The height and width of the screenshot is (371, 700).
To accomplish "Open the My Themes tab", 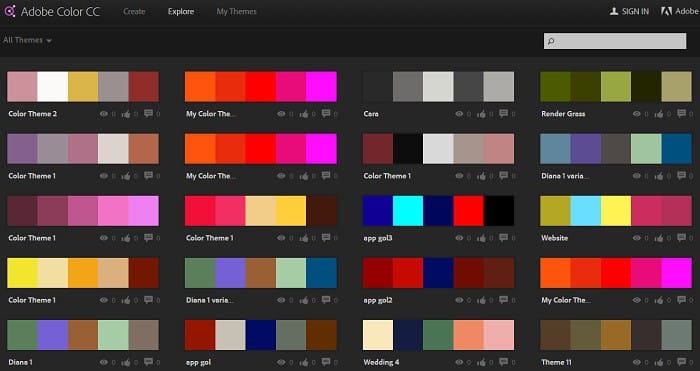I will pyautogui.click(x=237, y=12).
